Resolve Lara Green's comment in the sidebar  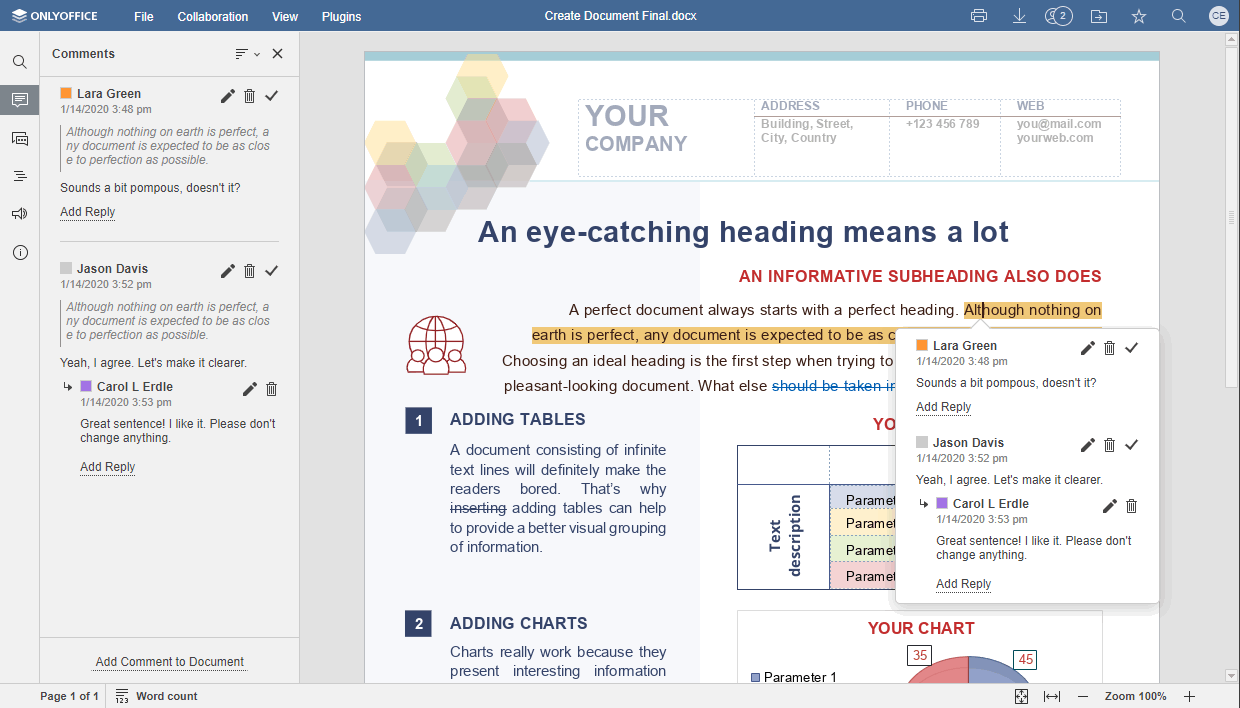click(x=271, y=95)
